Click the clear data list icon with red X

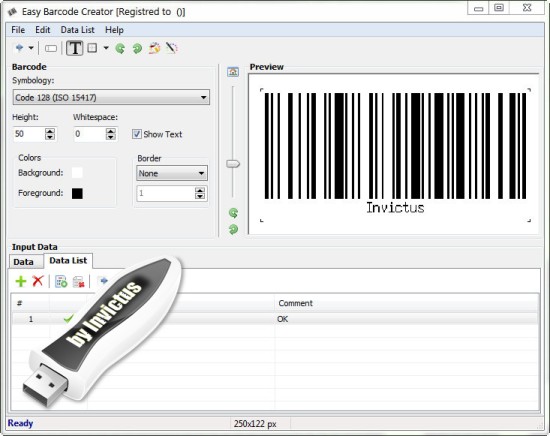(78, 282)
